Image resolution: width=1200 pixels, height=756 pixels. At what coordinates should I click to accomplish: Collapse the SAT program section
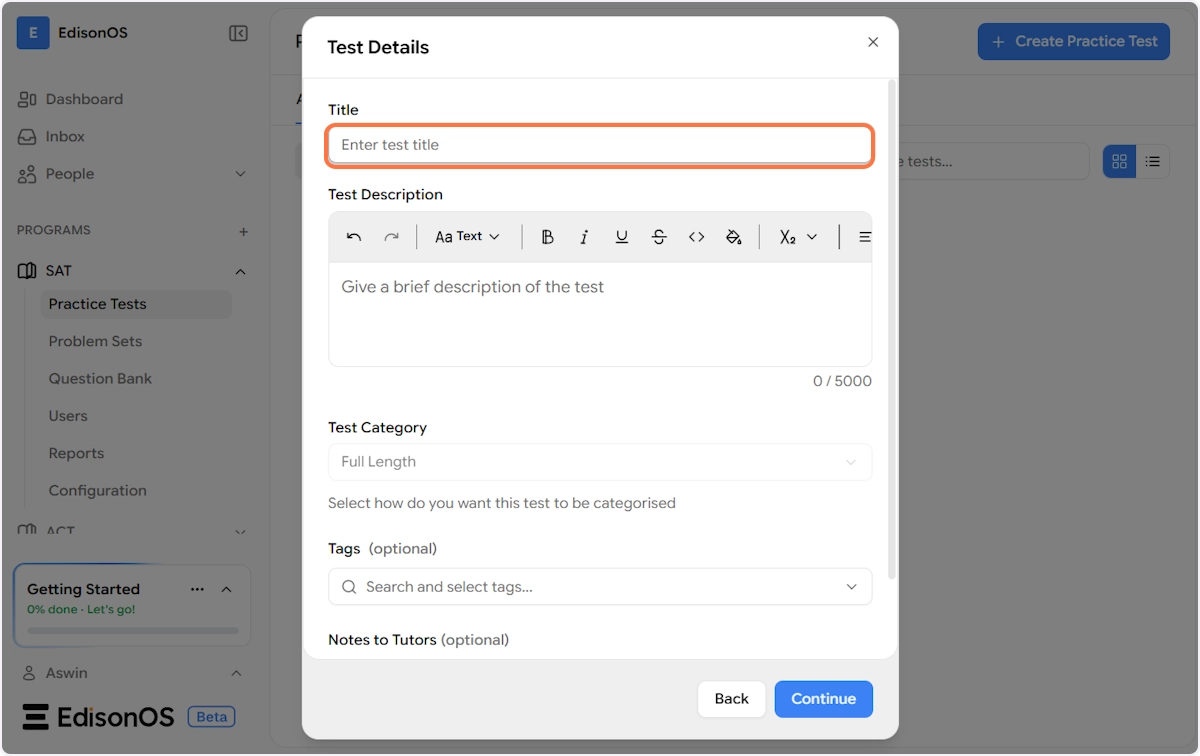[240, 271]
